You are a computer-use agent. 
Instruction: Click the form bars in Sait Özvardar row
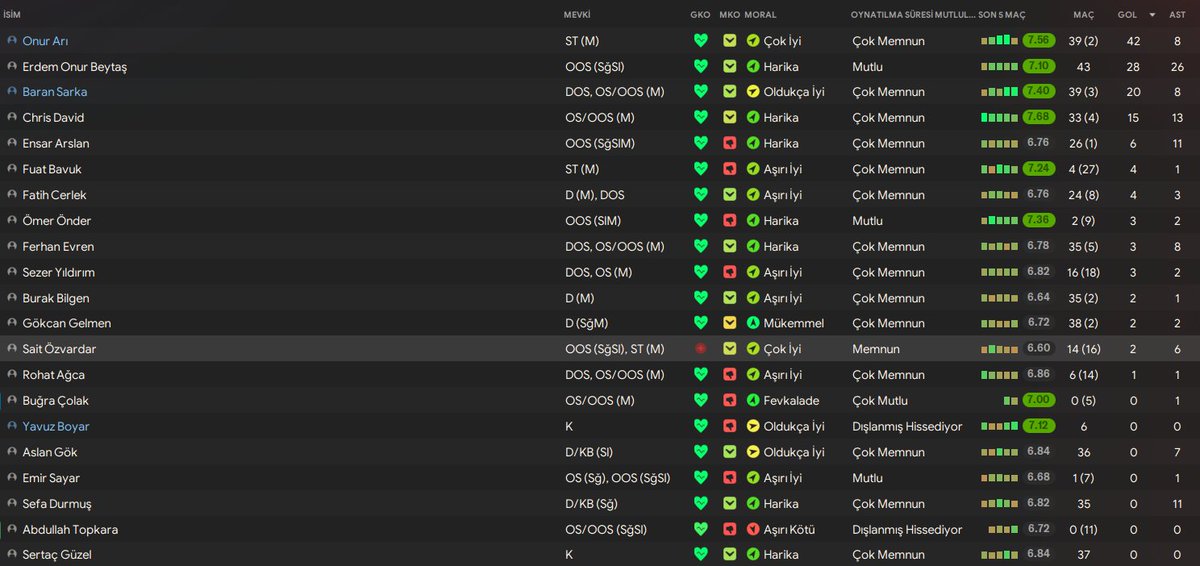pyautogui.click(x=999, y=349)
